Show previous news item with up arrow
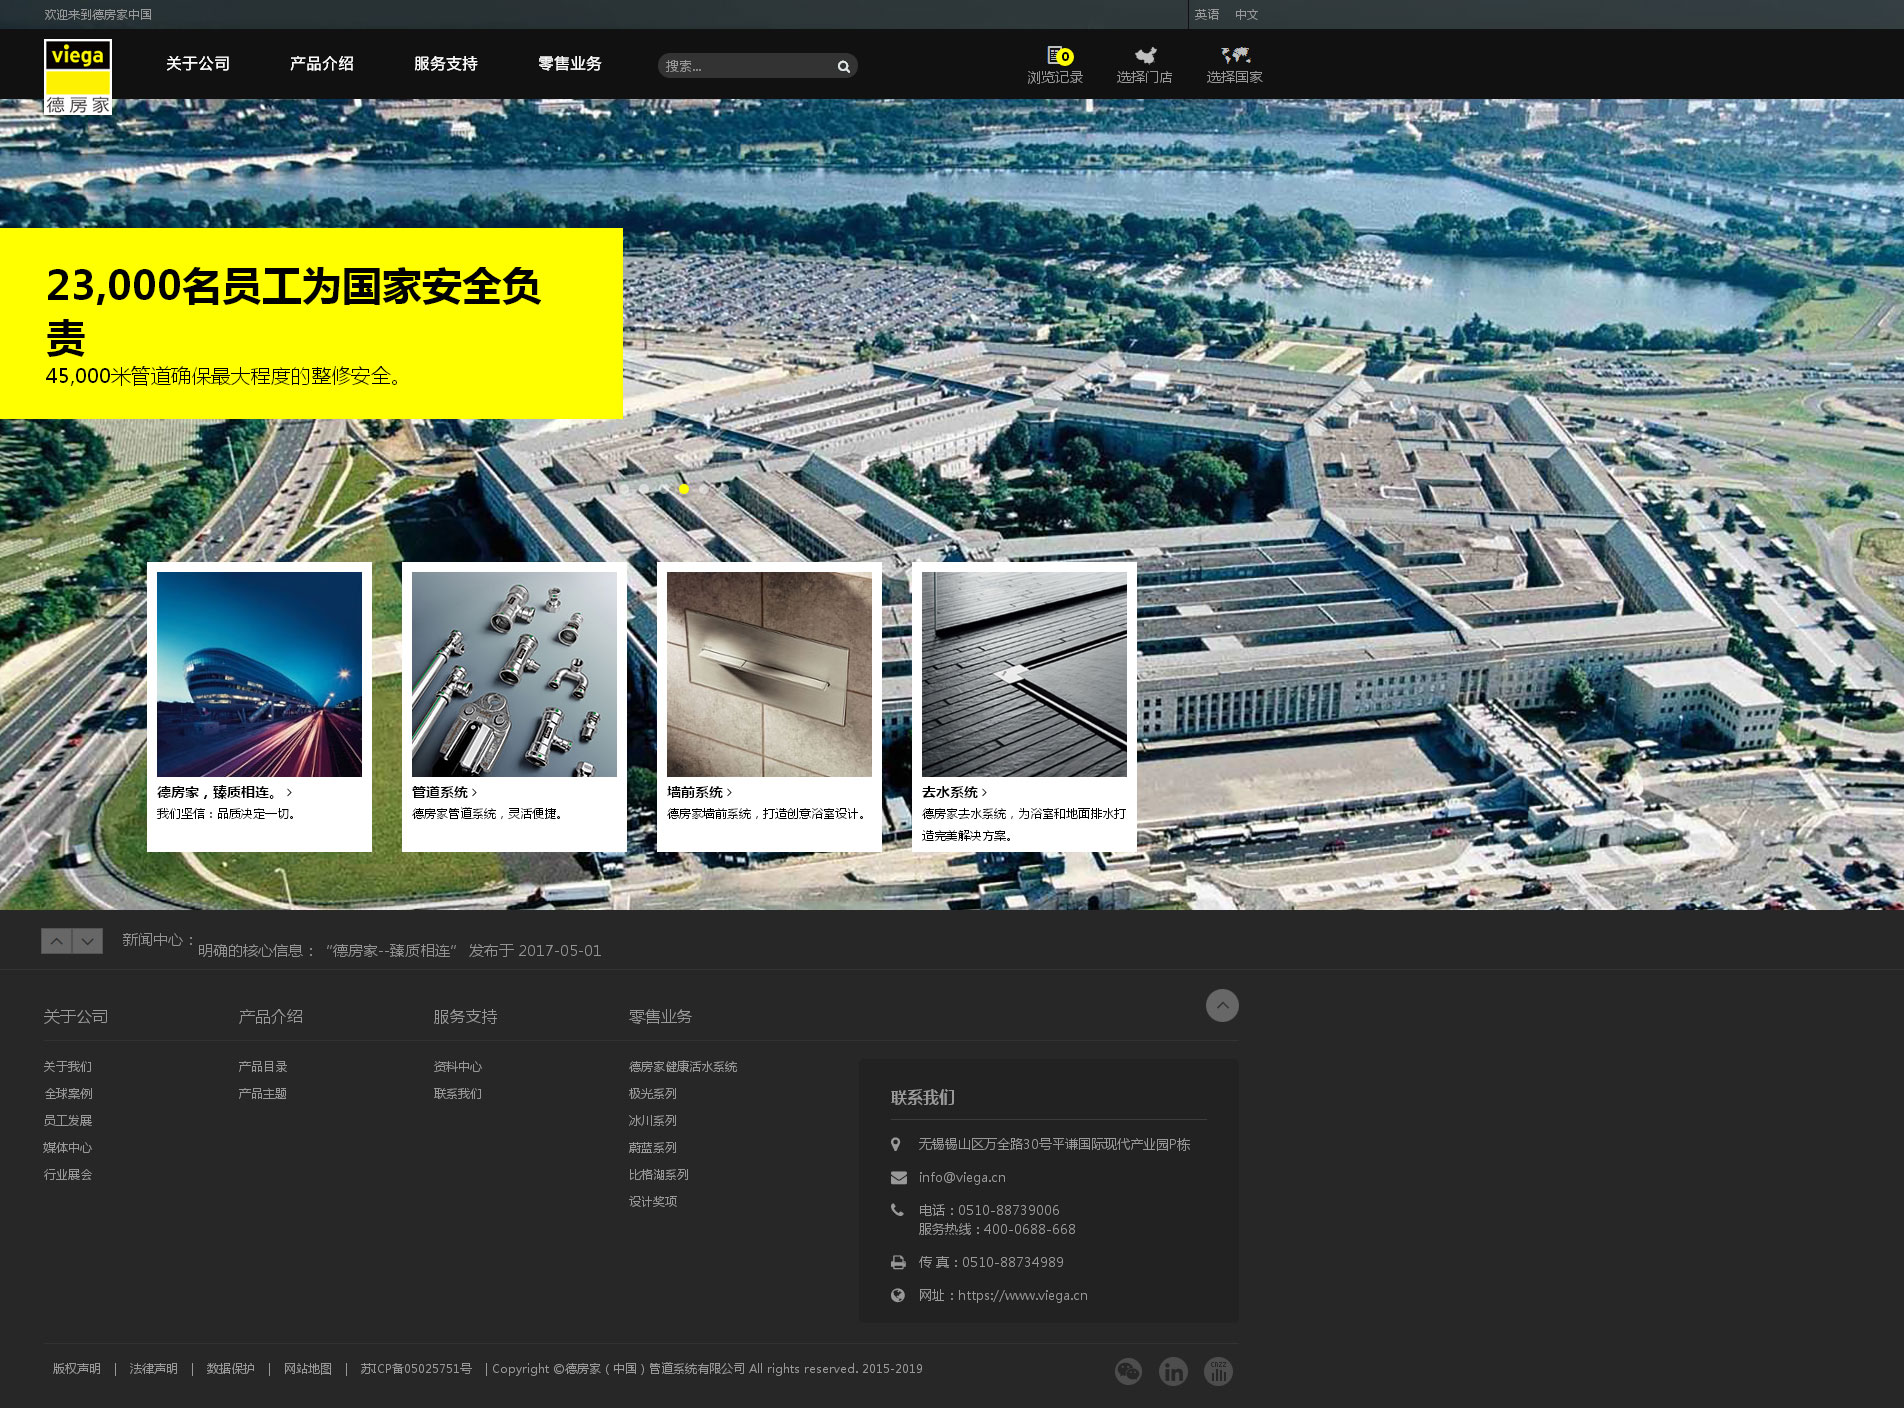 tap(56, 941)
